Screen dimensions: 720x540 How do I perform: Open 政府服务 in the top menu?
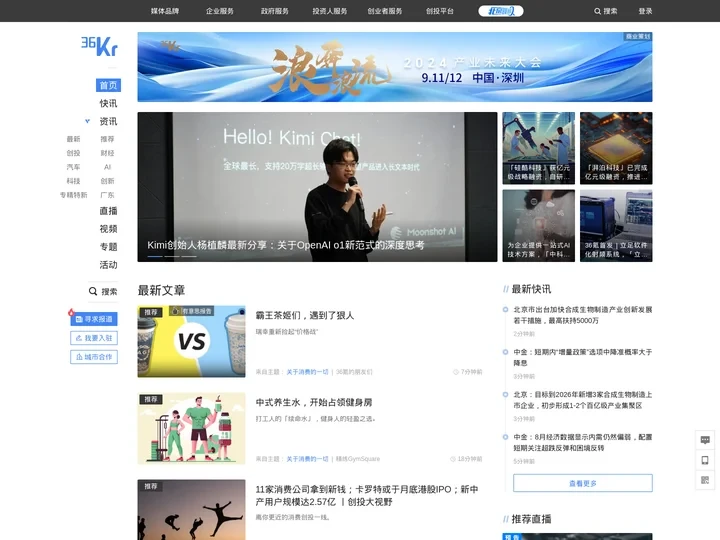tap(275, 11)
